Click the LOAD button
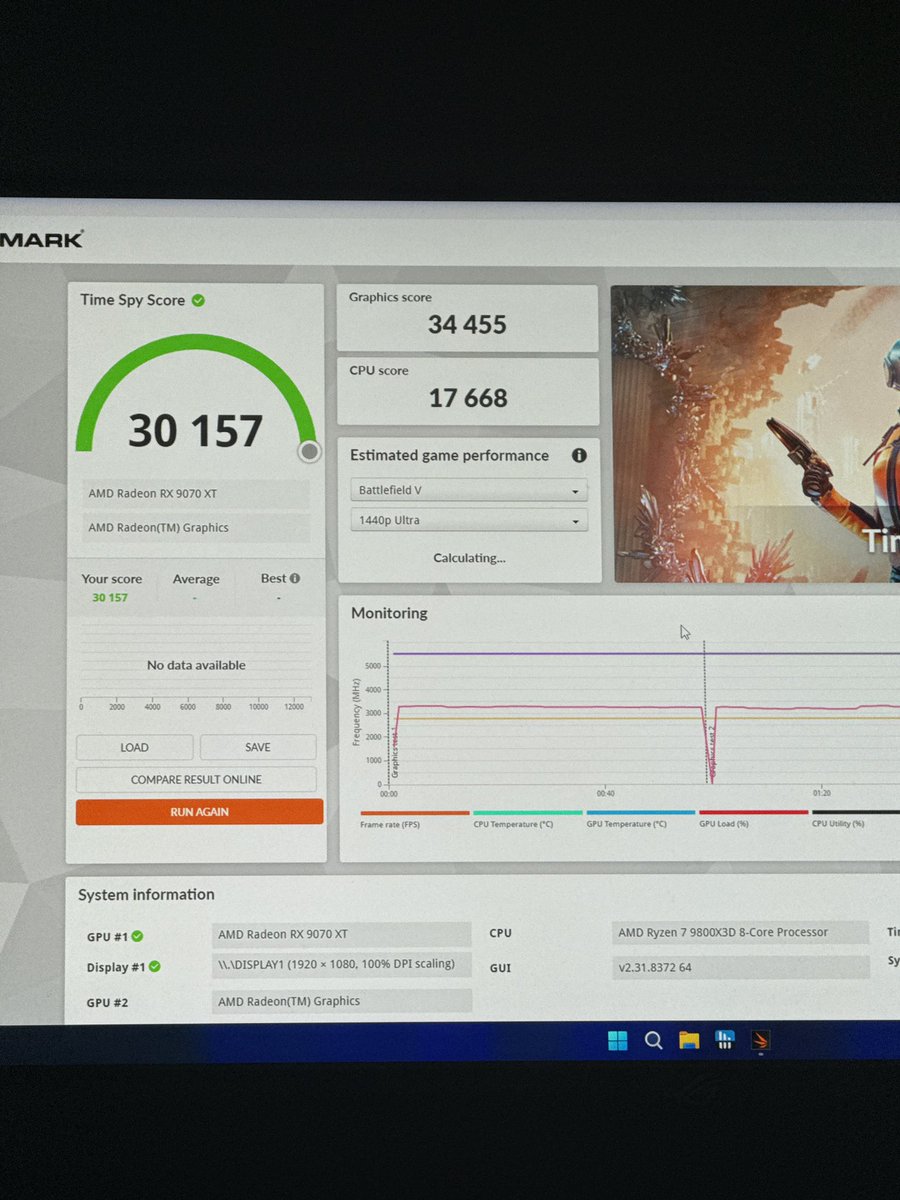Viewport: 900px width, 1200px height. pos(134,747)
